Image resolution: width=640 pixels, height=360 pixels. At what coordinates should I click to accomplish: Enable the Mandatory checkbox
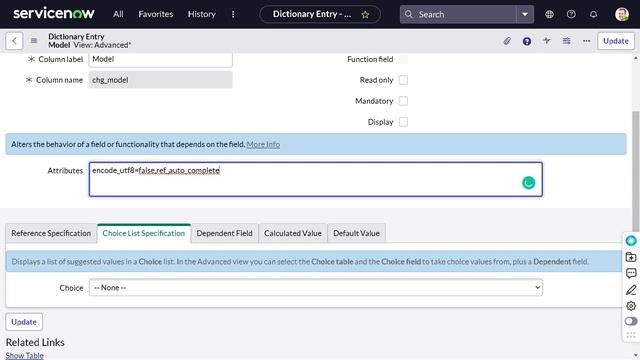pyautogui.click(x=403, y=101)
